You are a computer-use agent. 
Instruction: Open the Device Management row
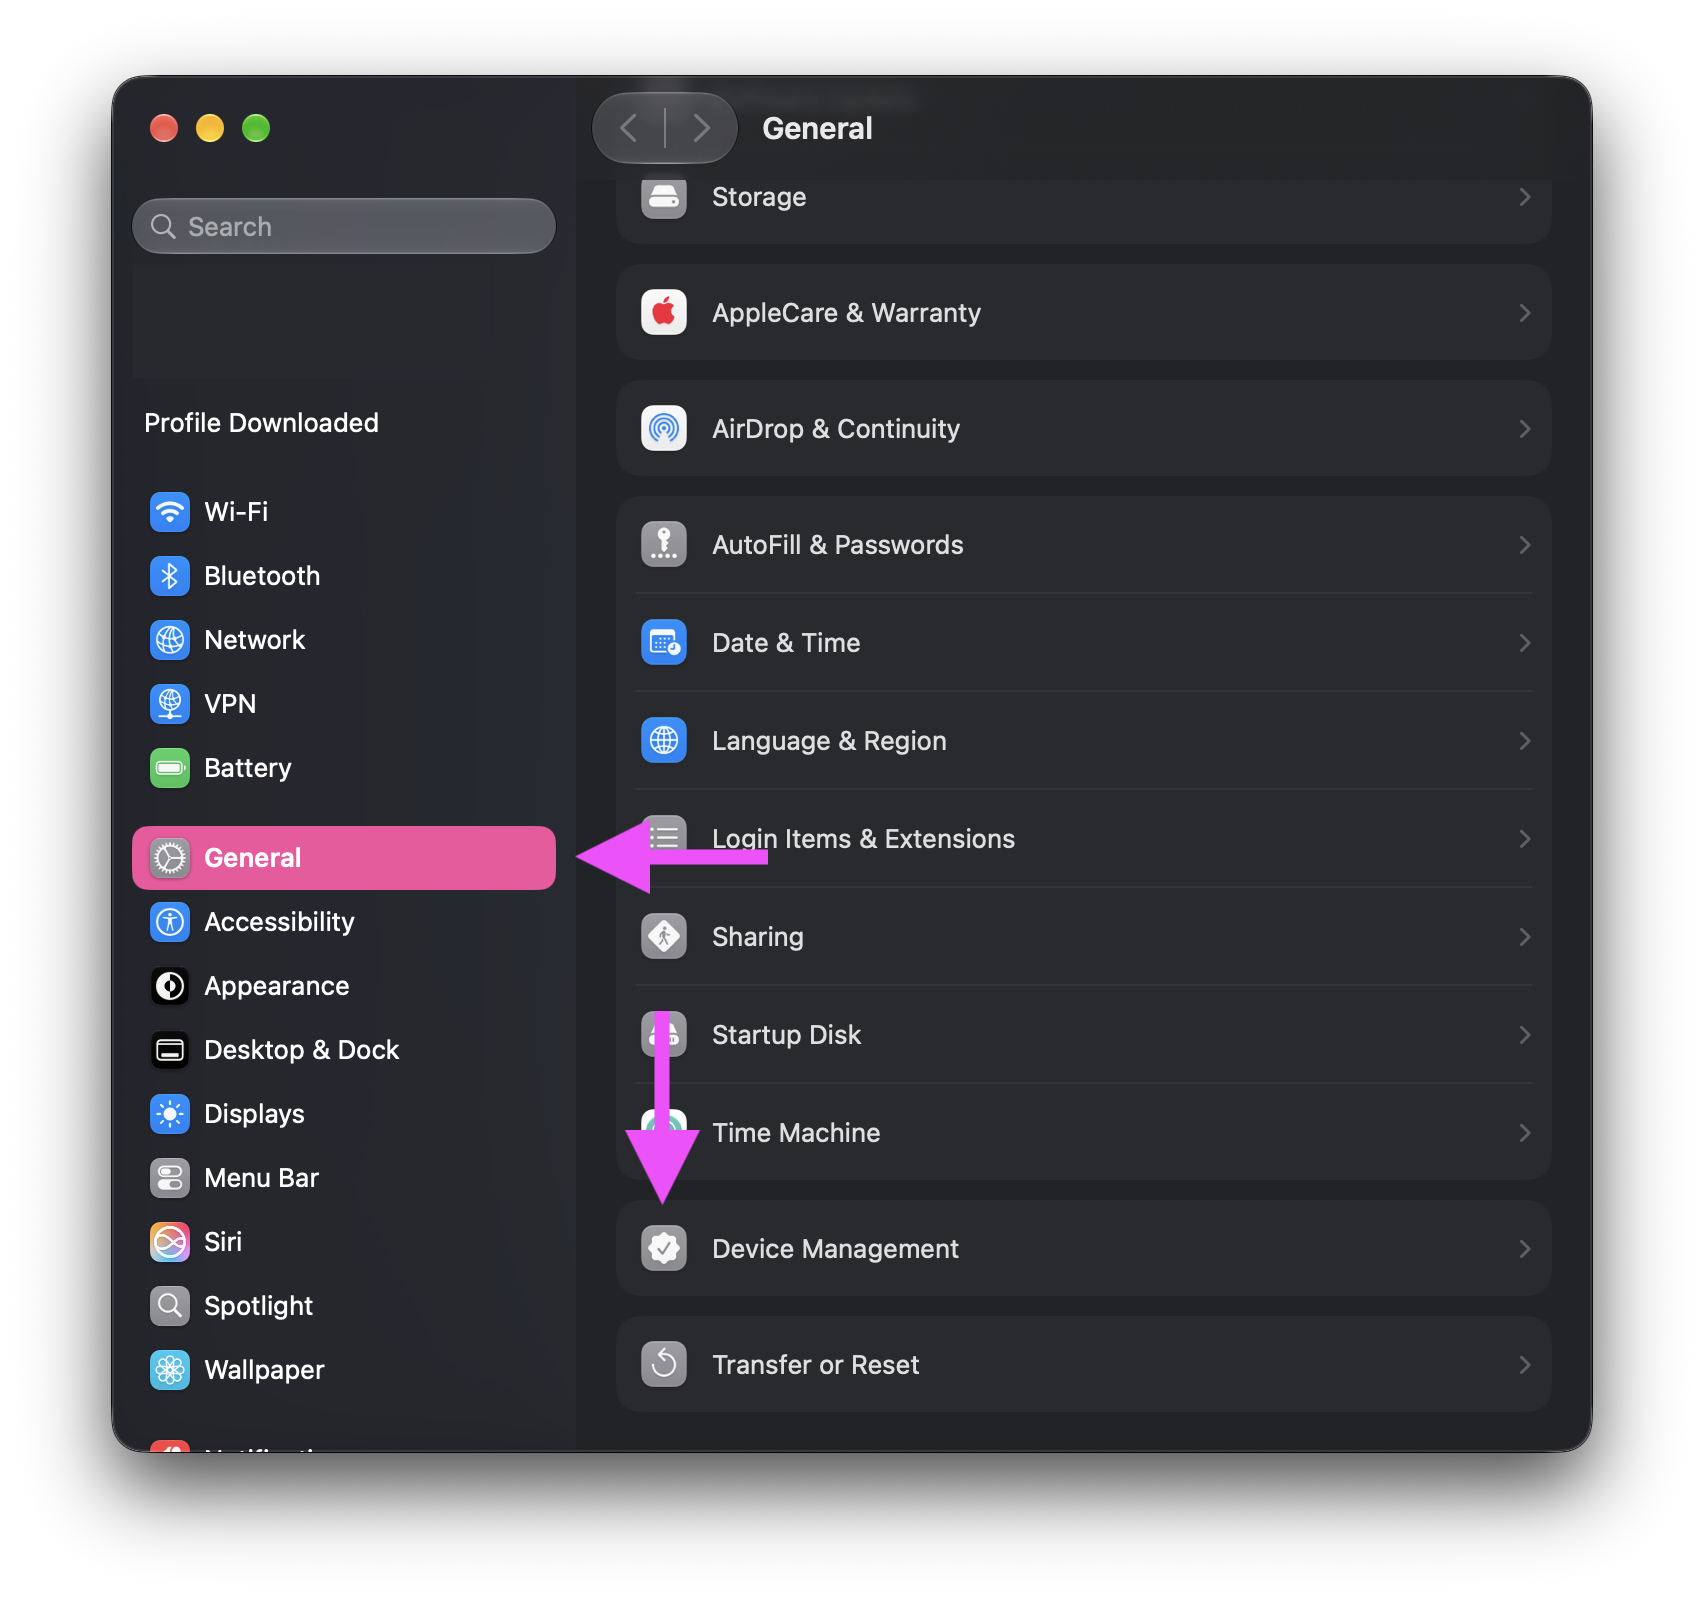1084,1249
